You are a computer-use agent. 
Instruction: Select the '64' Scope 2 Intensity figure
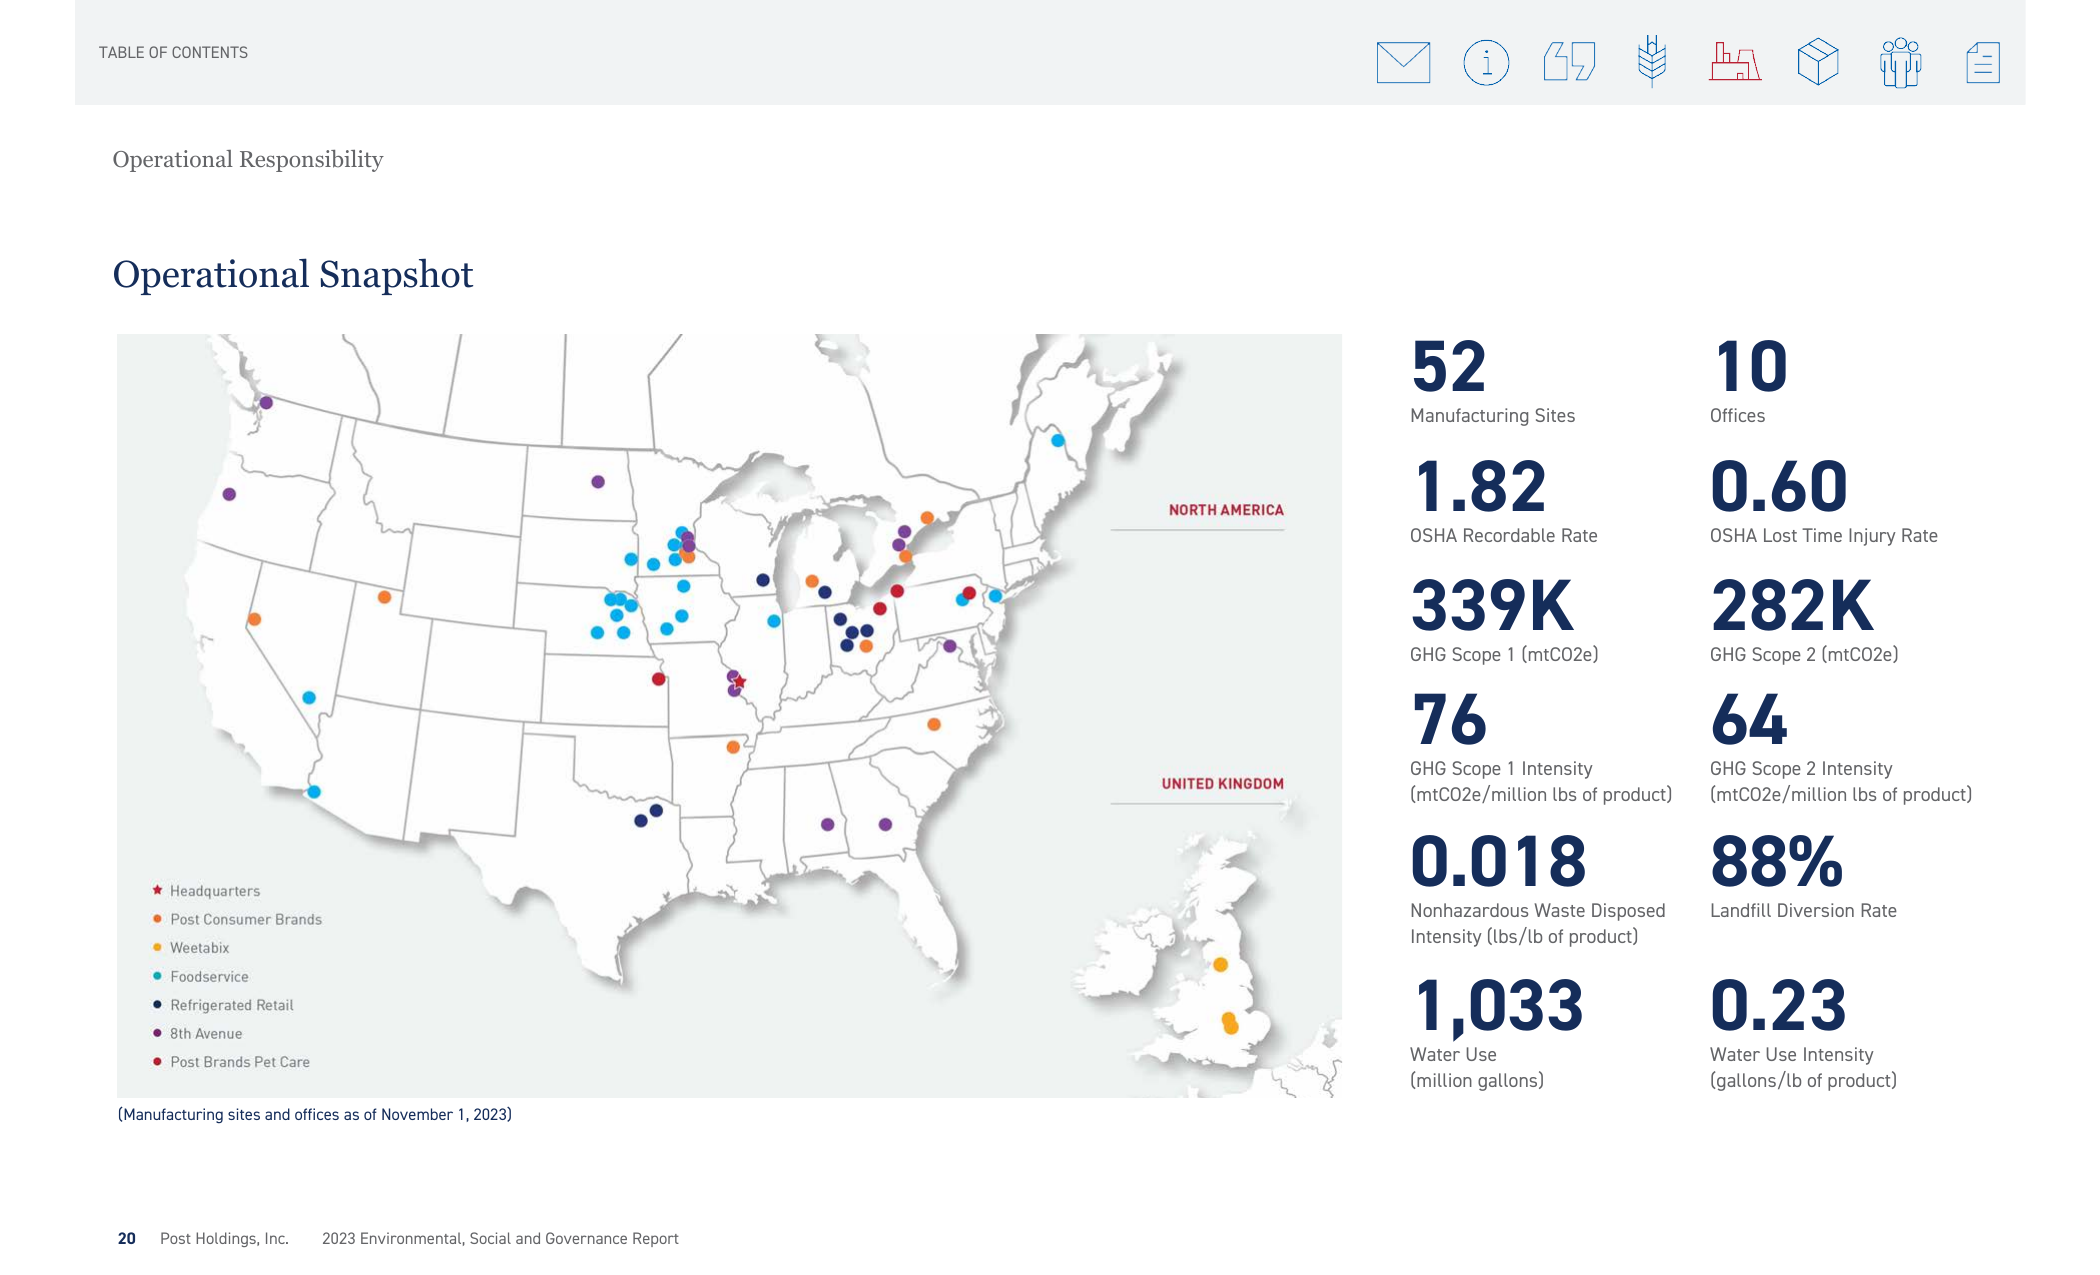click(1749, 720)
